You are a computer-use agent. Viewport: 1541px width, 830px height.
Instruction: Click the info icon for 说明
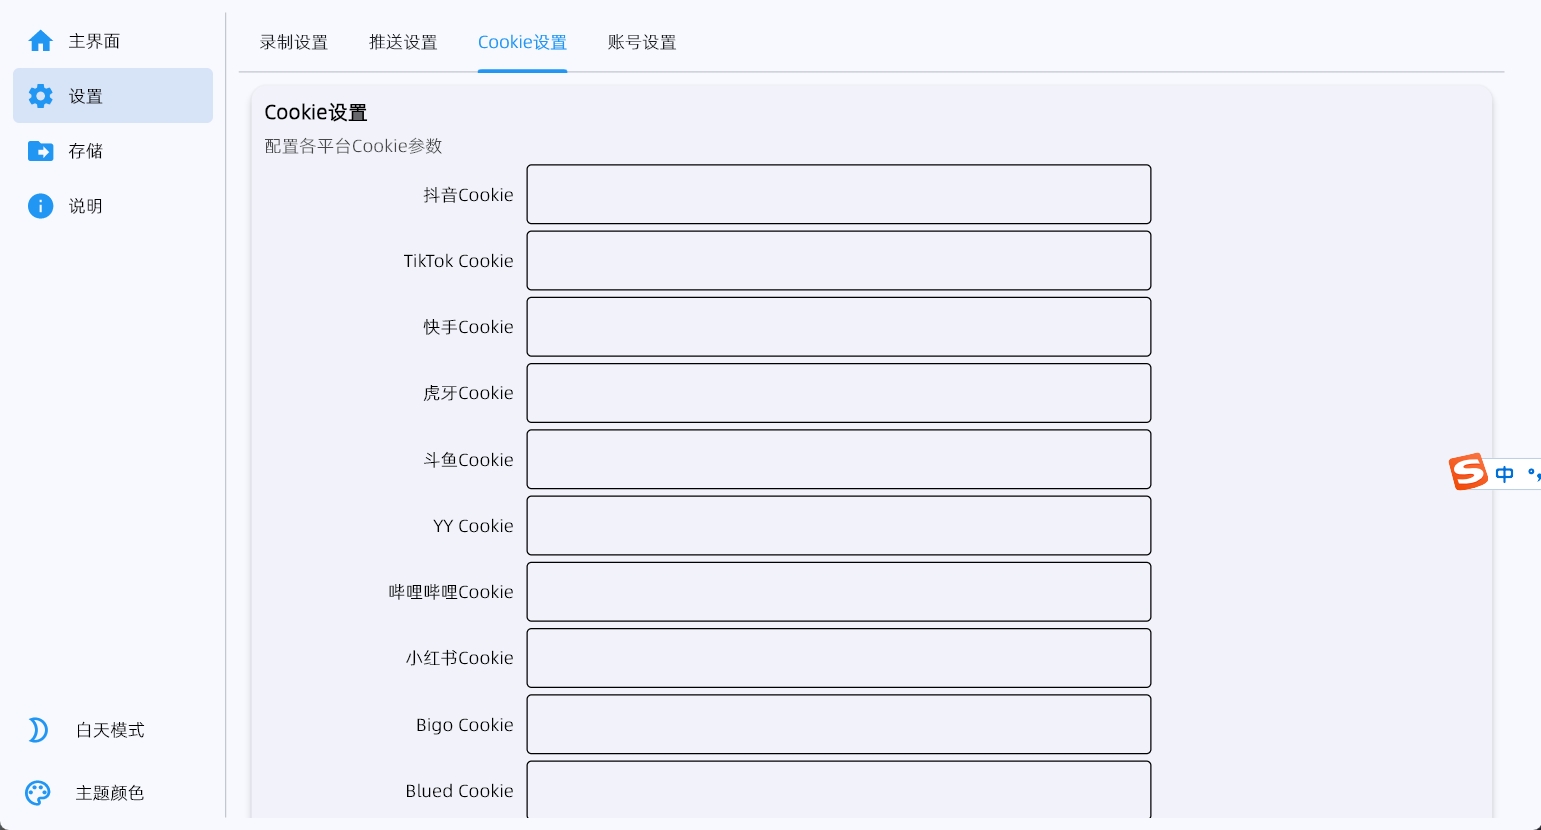click(40, 206)
